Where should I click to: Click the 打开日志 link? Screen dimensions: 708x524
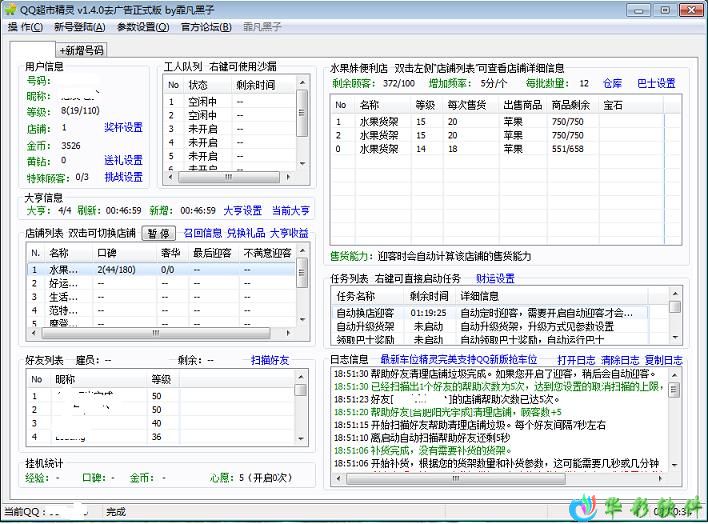(576, 360)
